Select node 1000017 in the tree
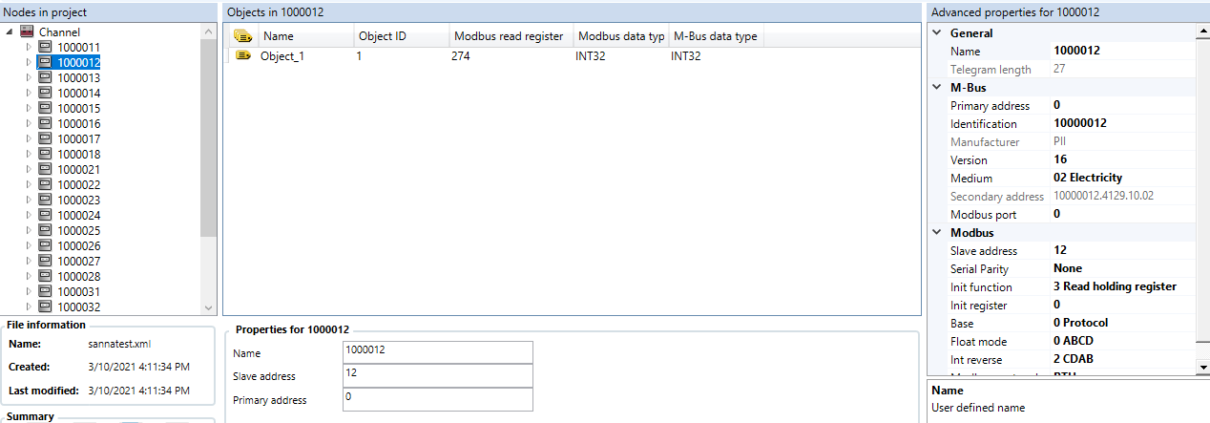Viewport: 1210px width, 423px height. point(78,139)
